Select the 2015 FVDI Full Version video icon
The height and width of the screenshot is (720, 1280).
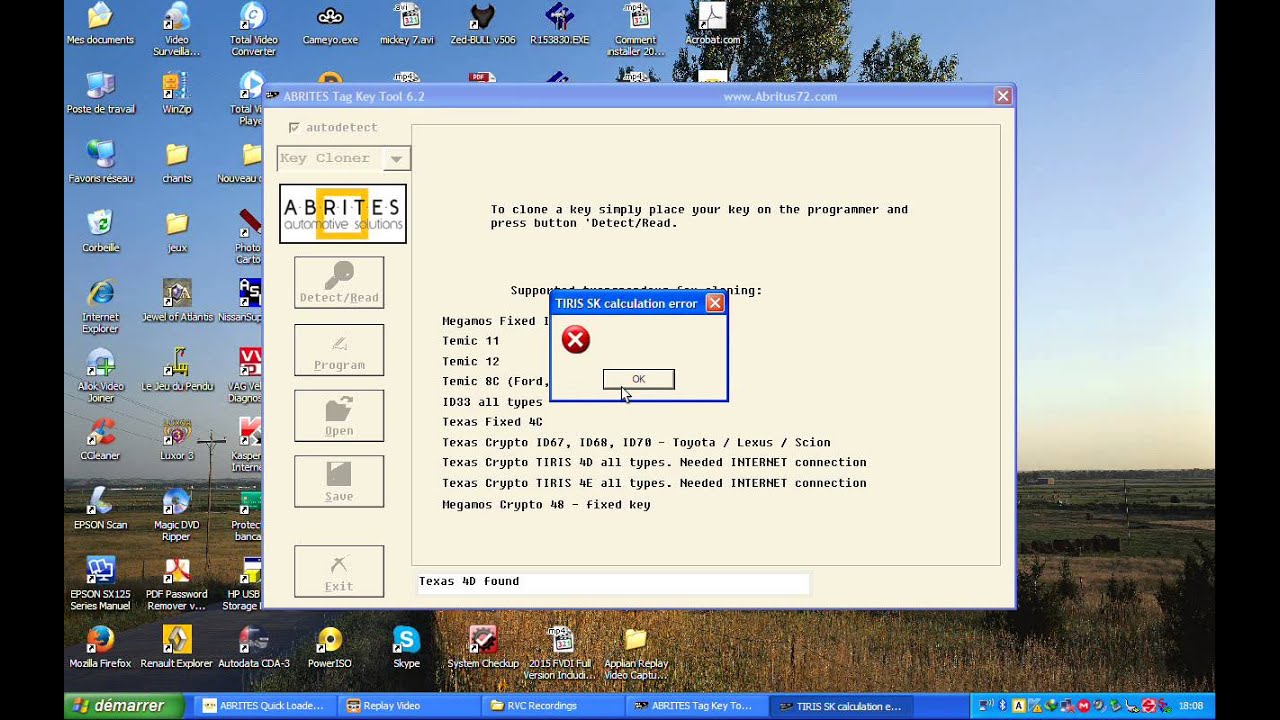click(559, 652)
